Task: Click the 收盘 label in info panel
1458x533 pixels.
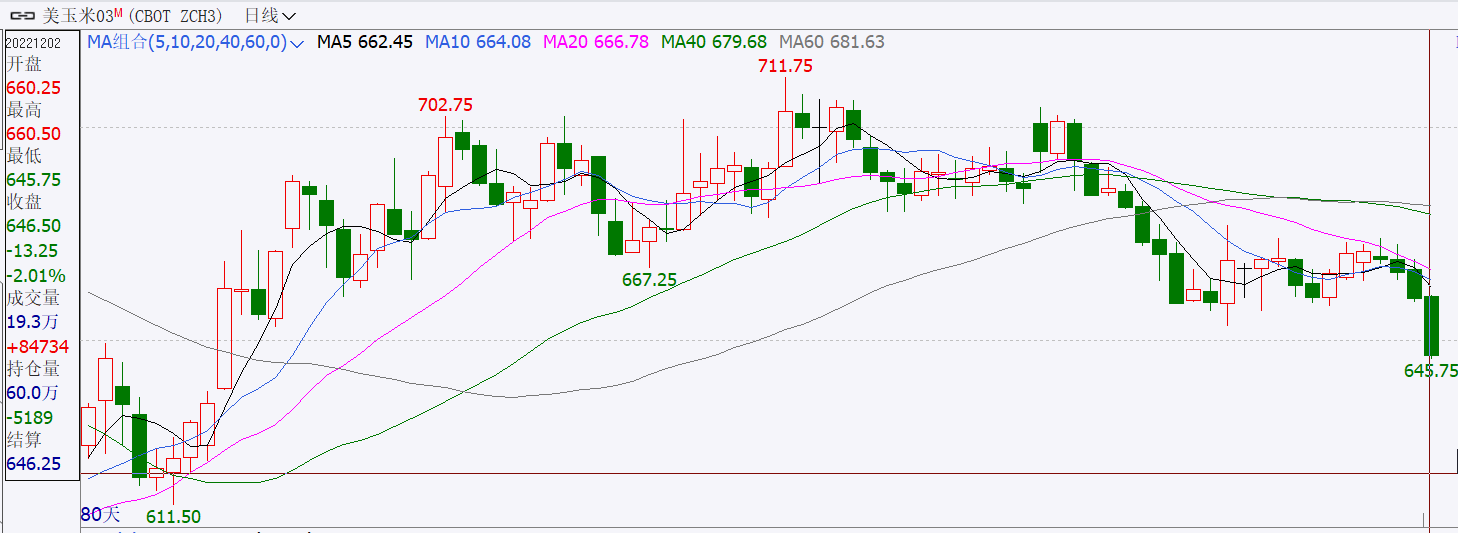Action: point(24,204)
